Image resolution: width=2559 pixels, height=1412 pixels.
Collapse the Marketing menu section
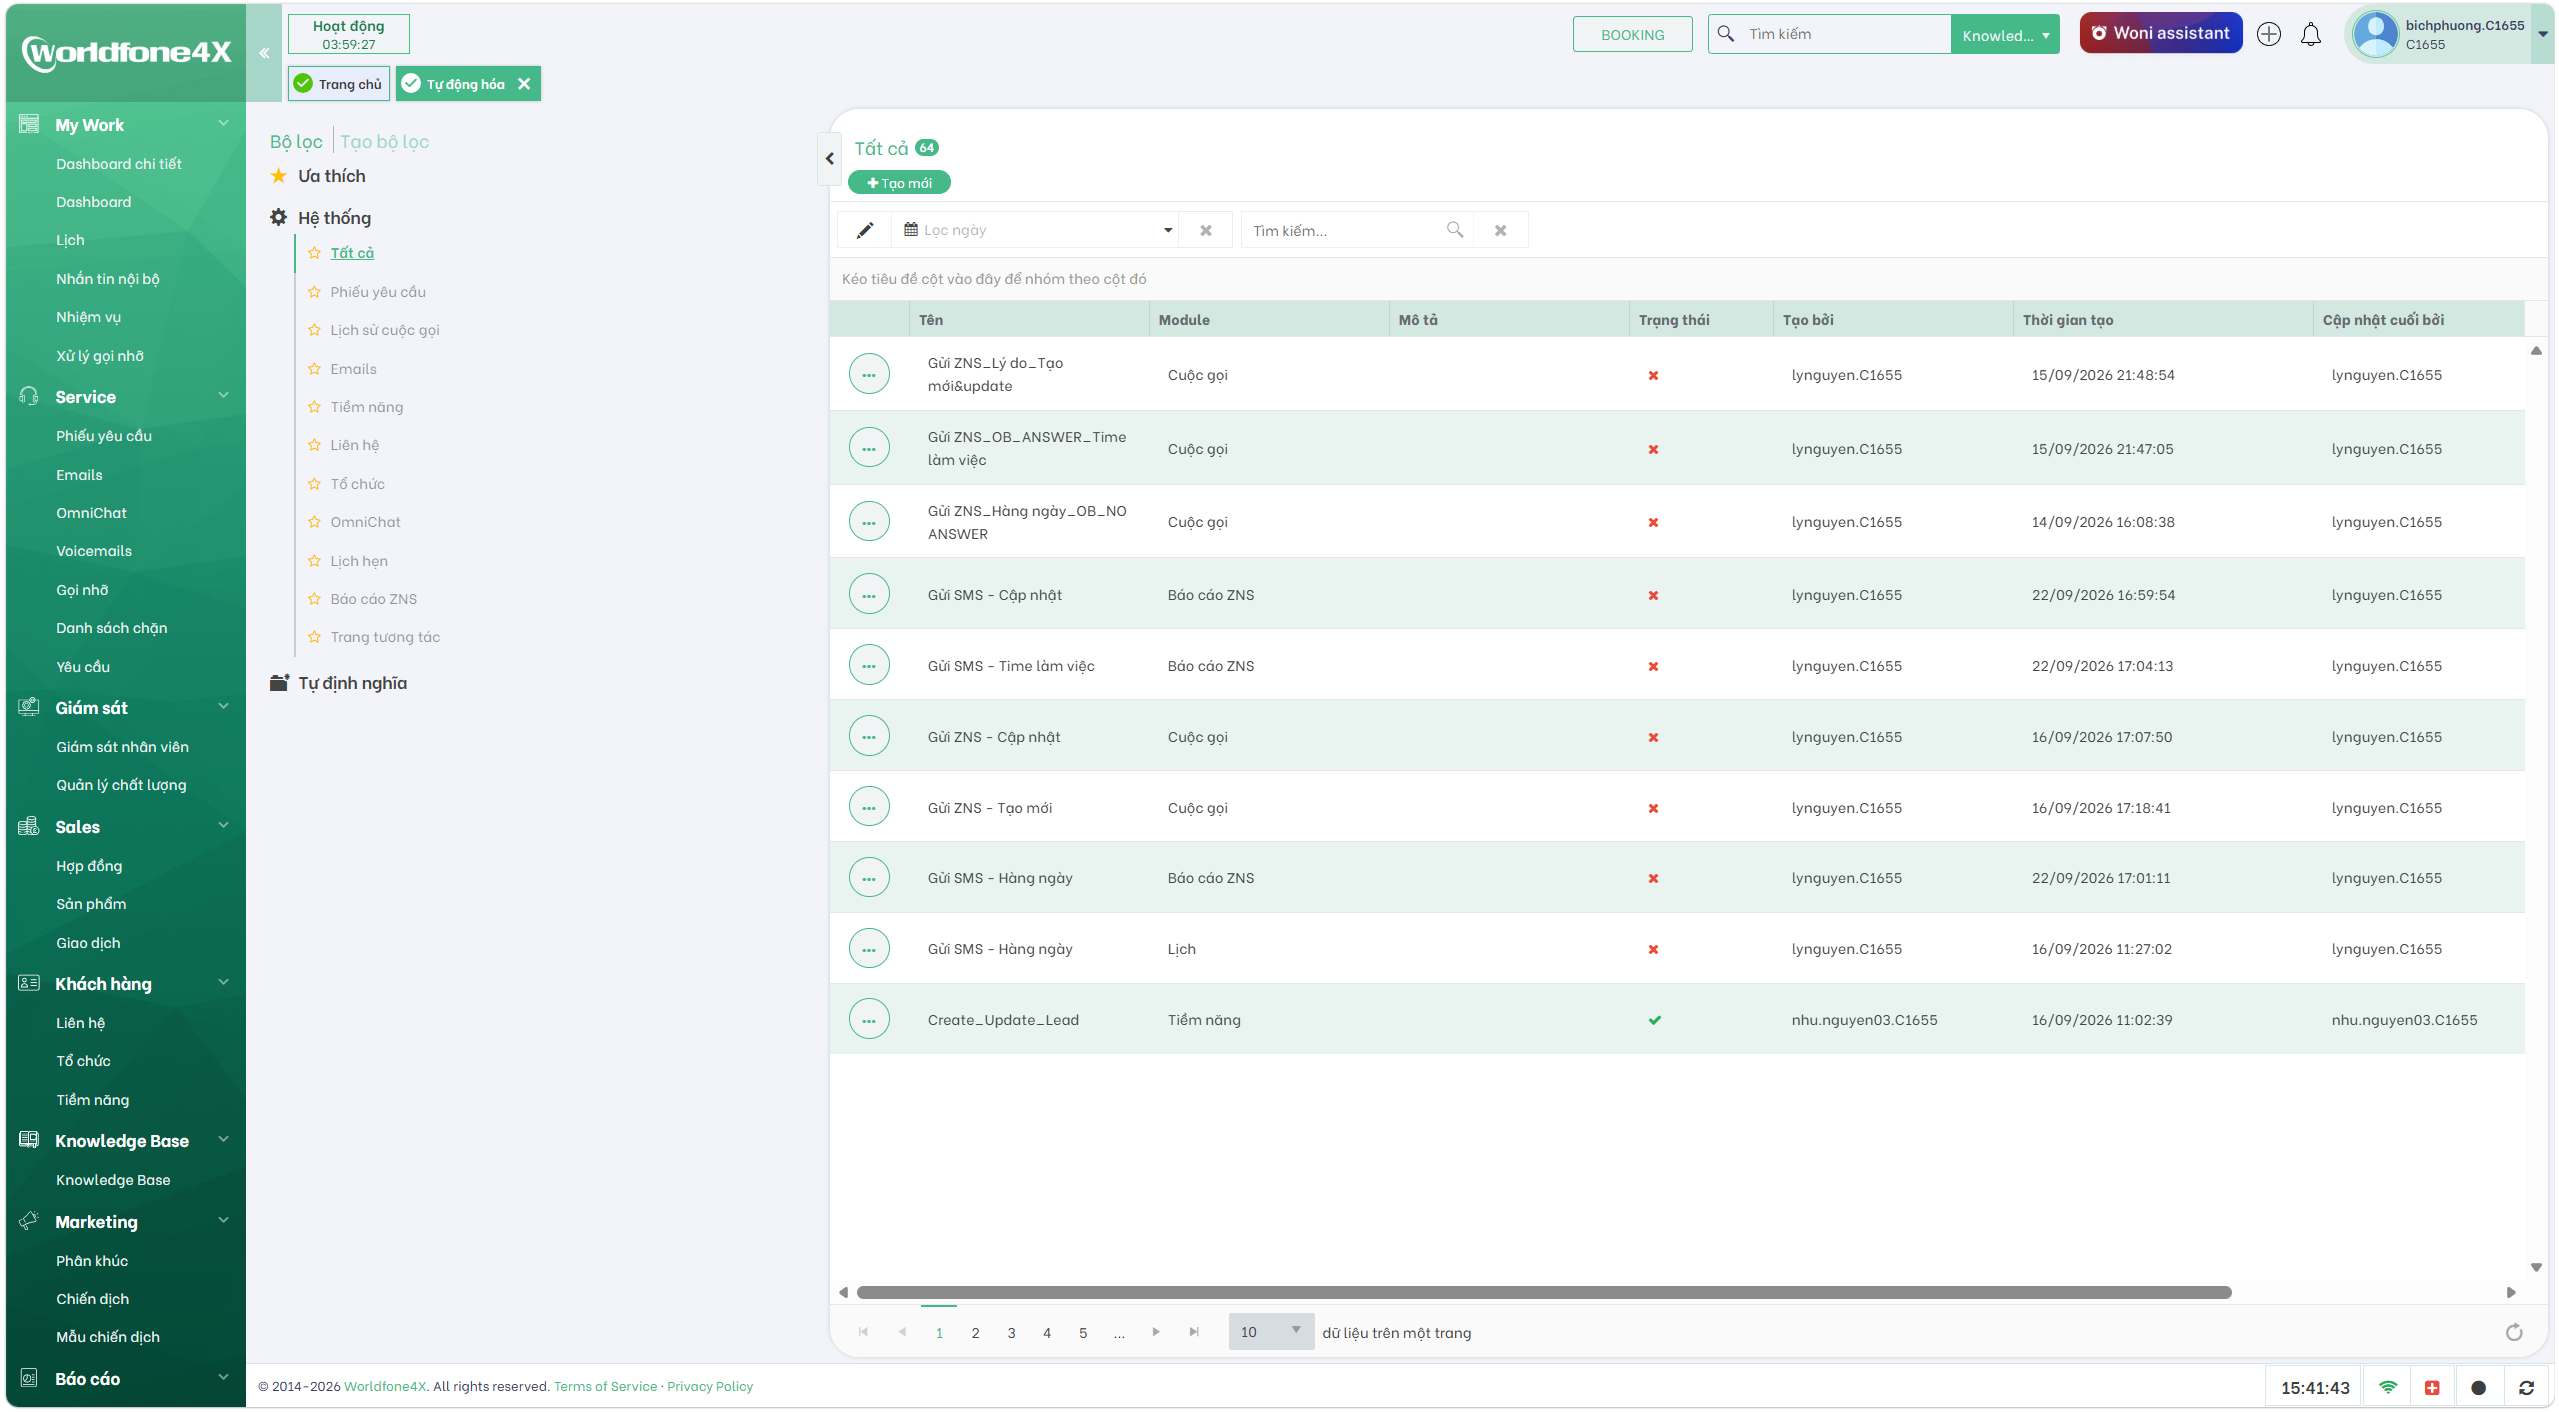click(x=223, y=1221)
